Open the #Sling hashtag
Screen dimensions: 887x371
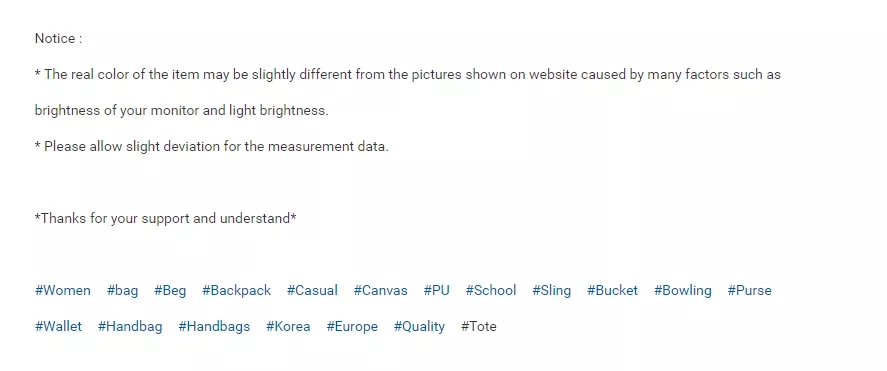(552, 291)
